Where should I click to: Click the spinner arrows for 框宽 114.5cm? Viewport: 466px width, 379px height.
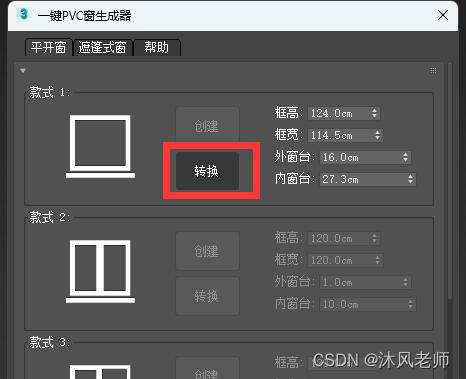tap(377, 135)
